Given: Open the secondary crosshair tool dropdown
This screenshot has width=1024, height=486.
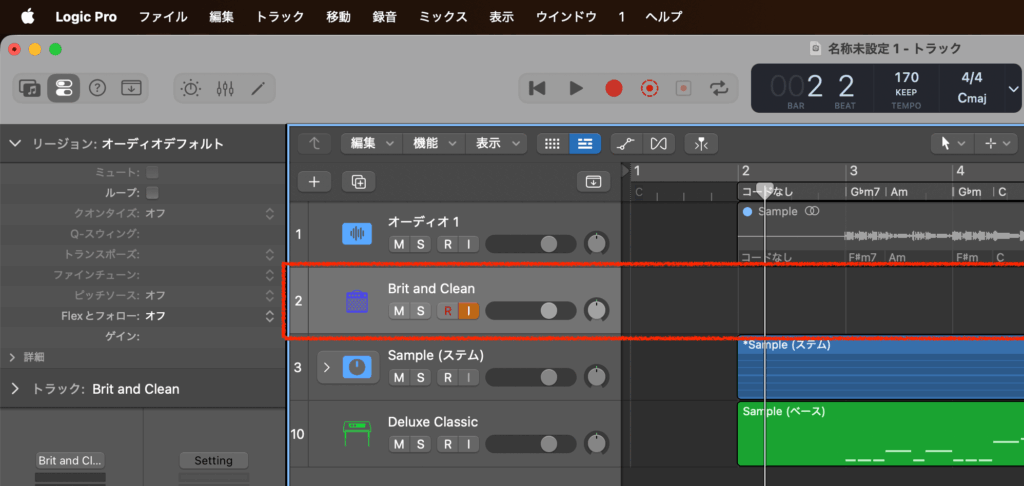Looking at the screenshot, I should [x=997, y=144].
